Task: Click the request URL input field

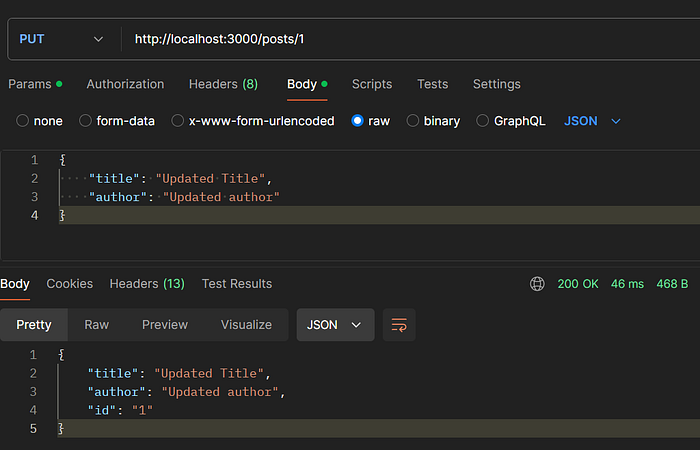Action: 411,39
